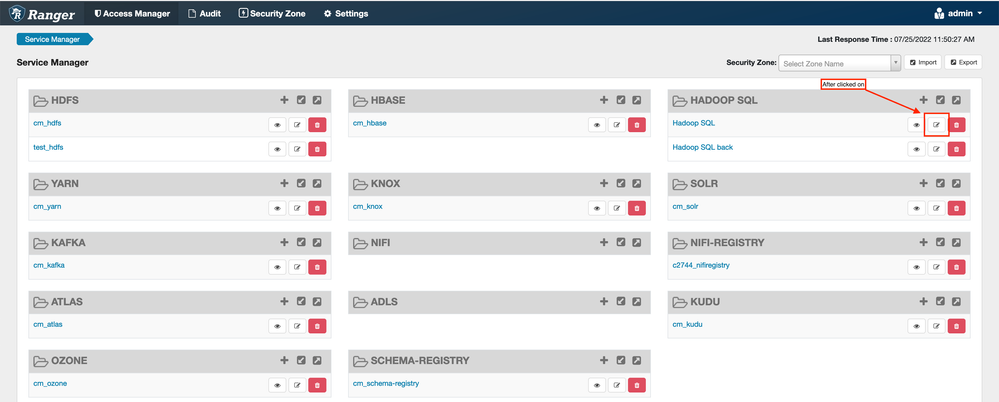Click the Ranger logo
The image size is (999, 402).
43,13
